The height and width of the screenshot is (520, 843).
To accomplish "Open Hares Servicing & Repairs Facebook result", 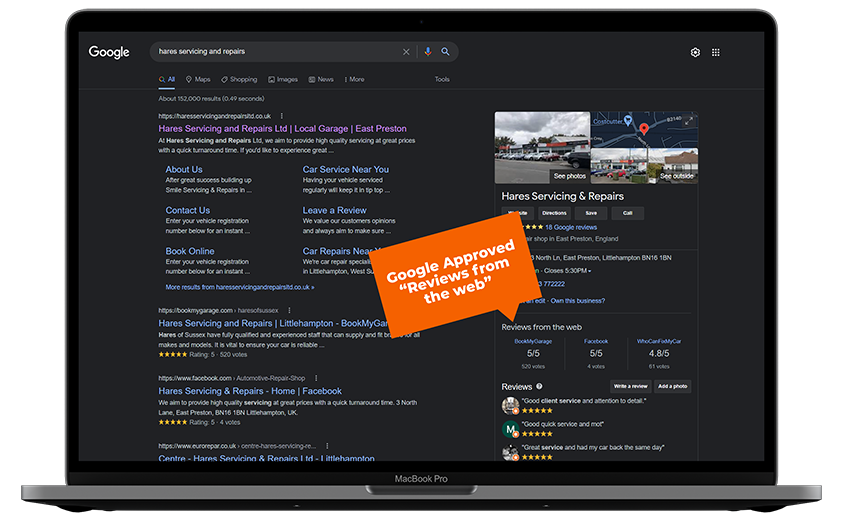I will click(250, 391).
